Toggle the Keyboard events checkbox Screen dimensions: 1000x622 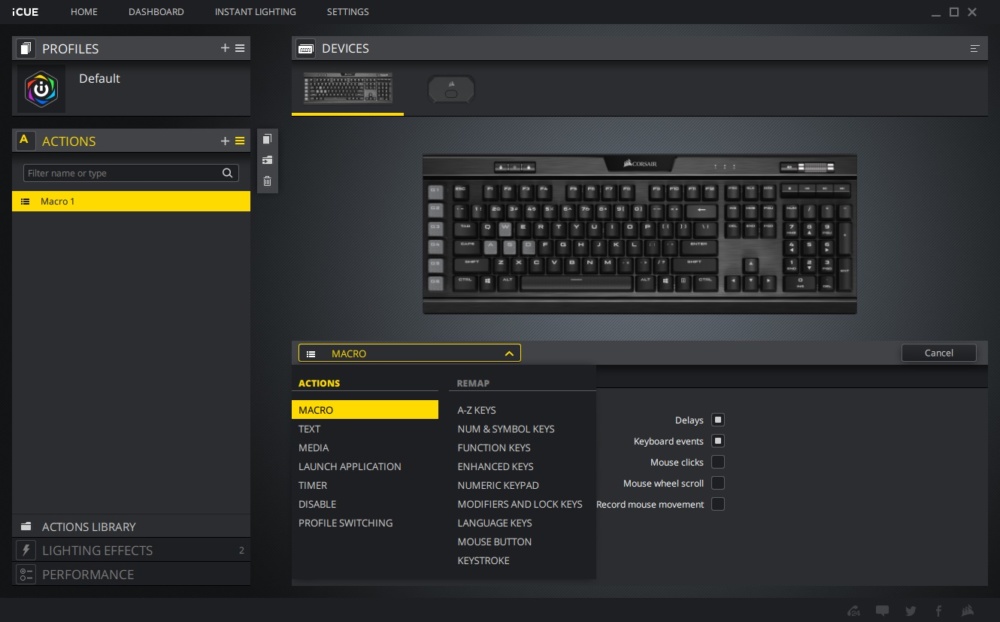(x=717, y=441)
